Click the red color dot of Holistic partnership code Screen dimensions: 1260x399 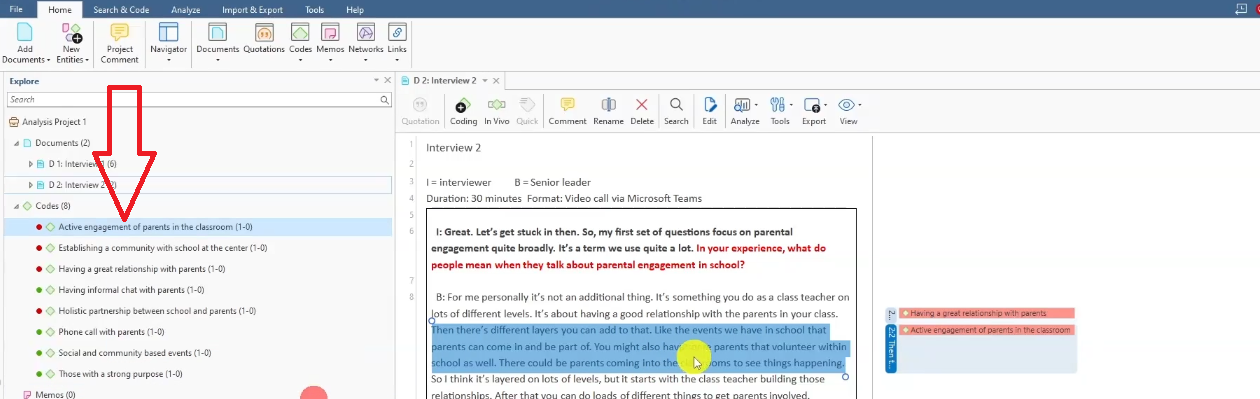point(39,311)
